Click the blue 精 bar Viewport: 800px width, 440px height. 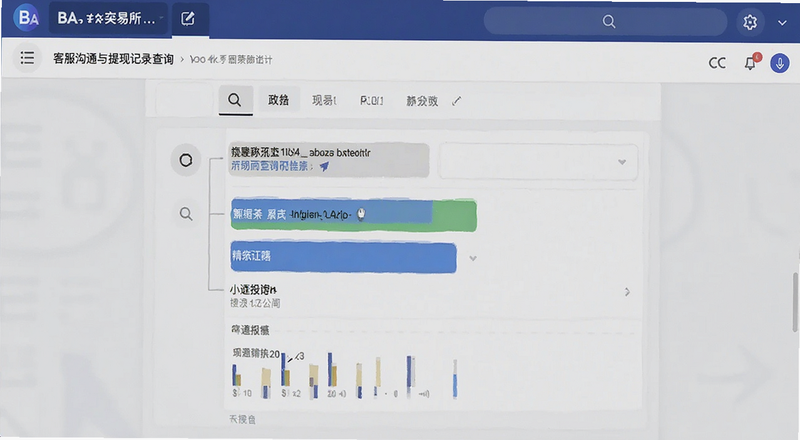[x=343, y=257]
